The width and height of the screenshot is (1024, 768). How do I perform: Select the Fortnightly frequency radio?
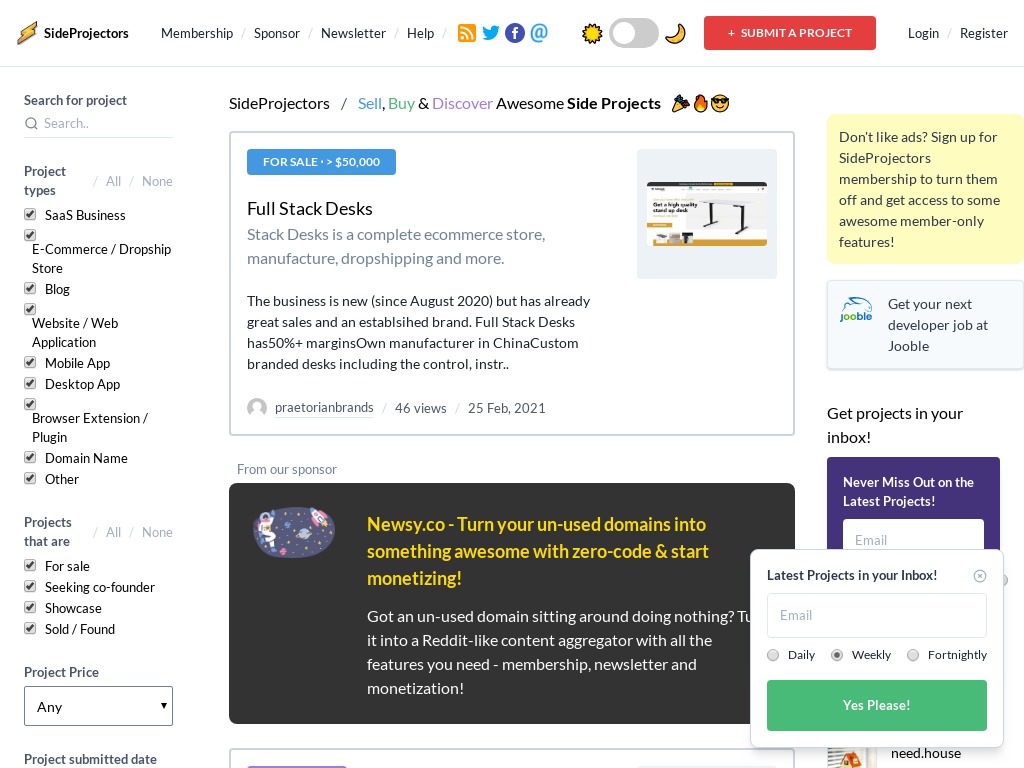tap(913, 655)
